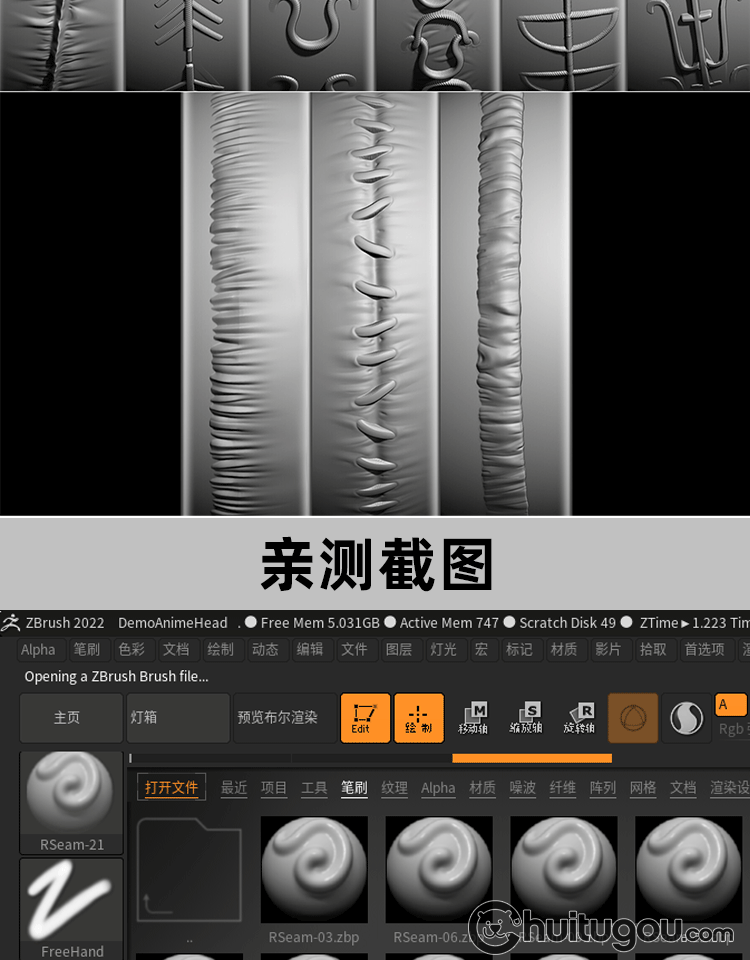
Task: Click the gizmo 3D sphere icon
Action: pos(633,718)
